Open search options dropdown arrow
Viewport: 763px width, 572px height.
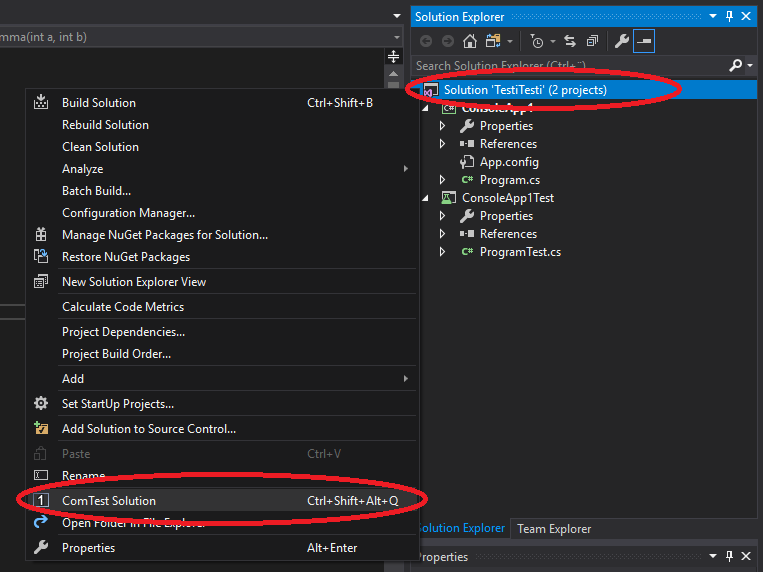click(x=750, y=65)
